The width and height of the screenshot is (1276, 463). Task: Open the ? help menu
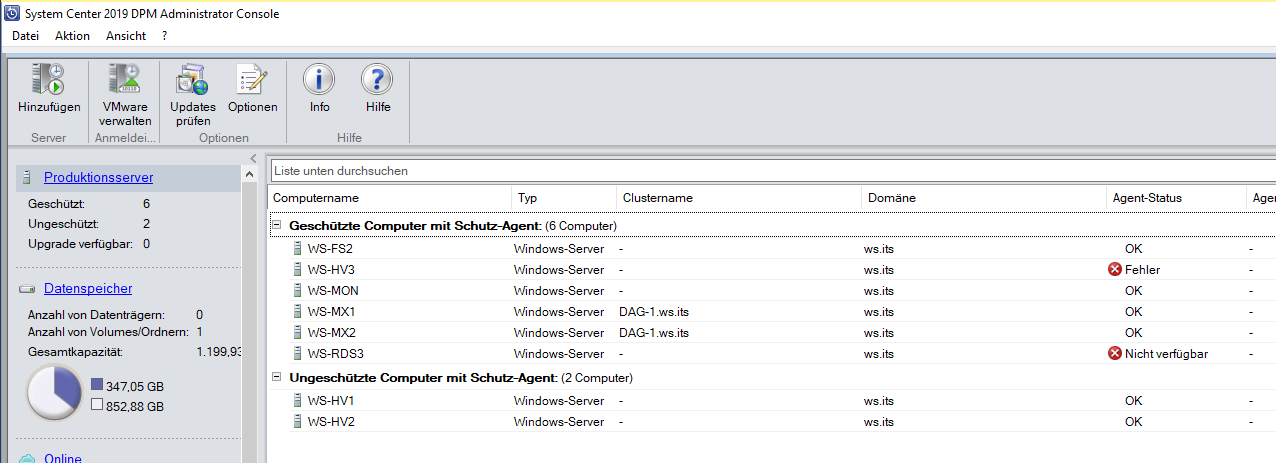(164, 36)
